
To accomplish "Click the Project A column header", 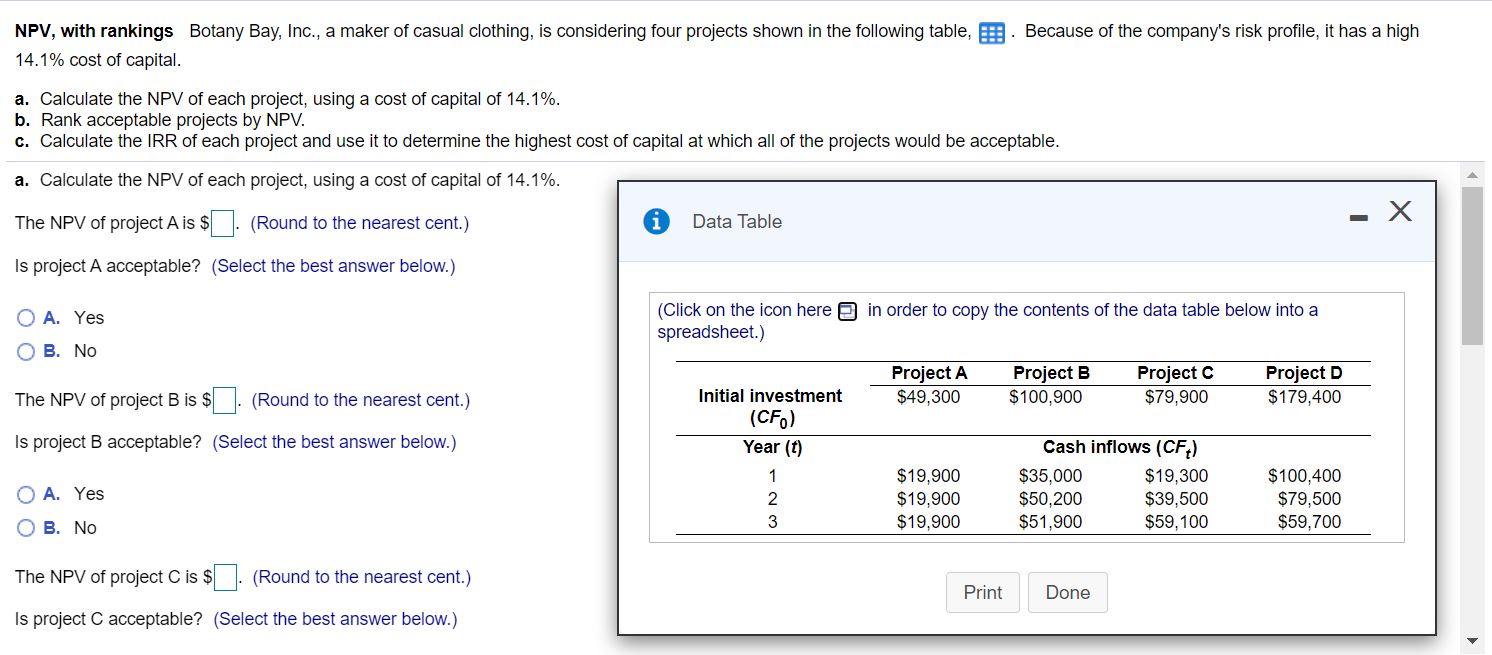I will click(x=929, y=373).
